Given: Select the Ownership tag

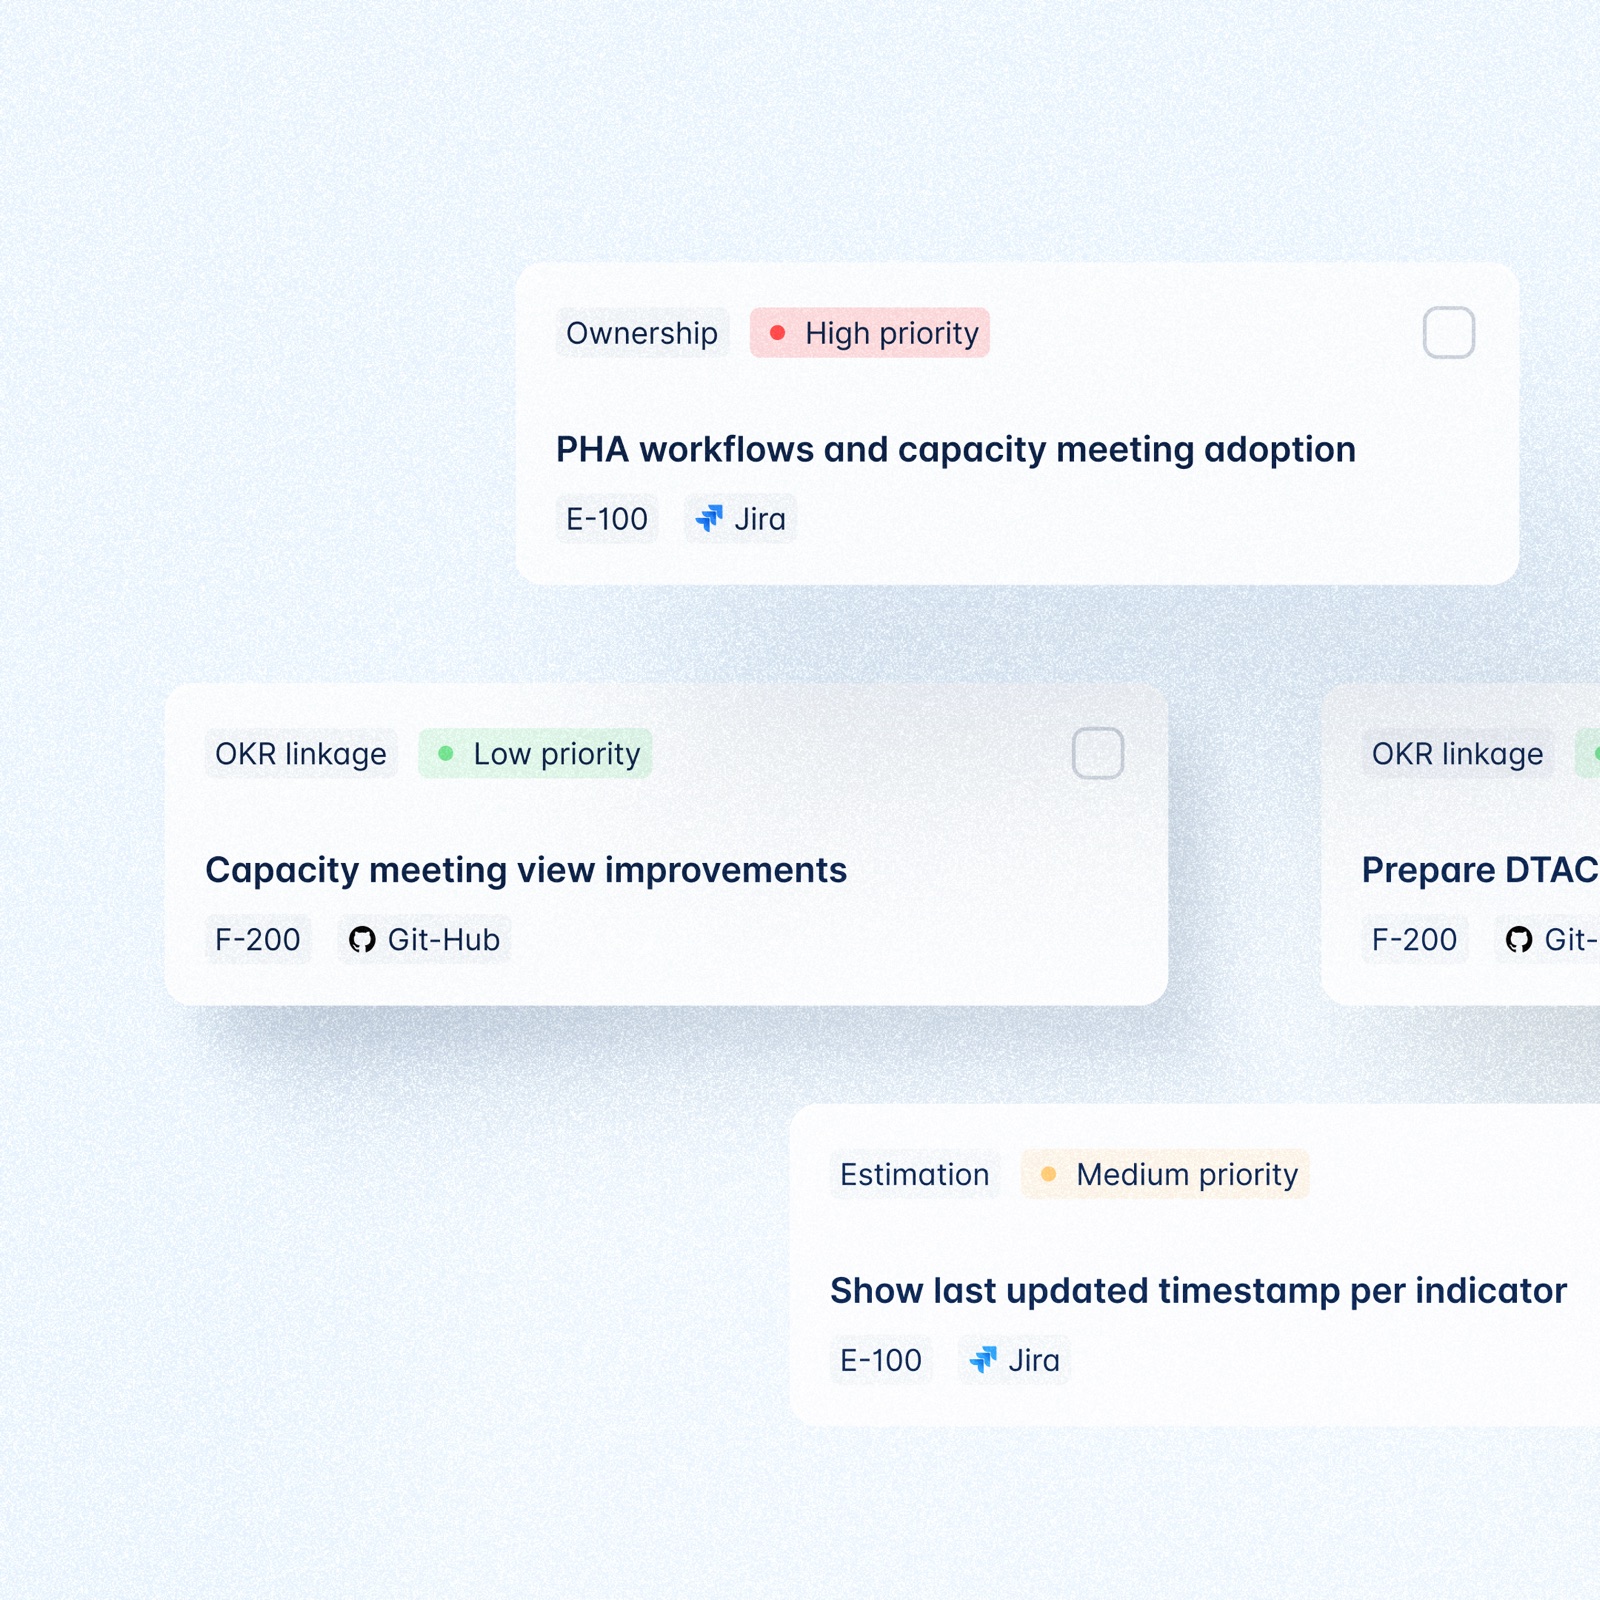Looking at the screenshot, I should 643,333.
